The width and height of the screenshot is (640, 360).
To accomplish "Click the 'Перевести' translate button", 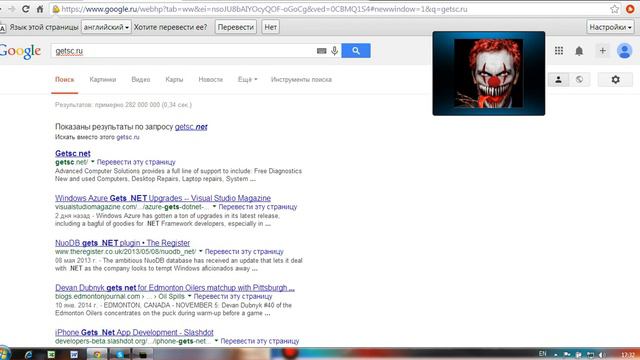I will [x=236, y=27].
